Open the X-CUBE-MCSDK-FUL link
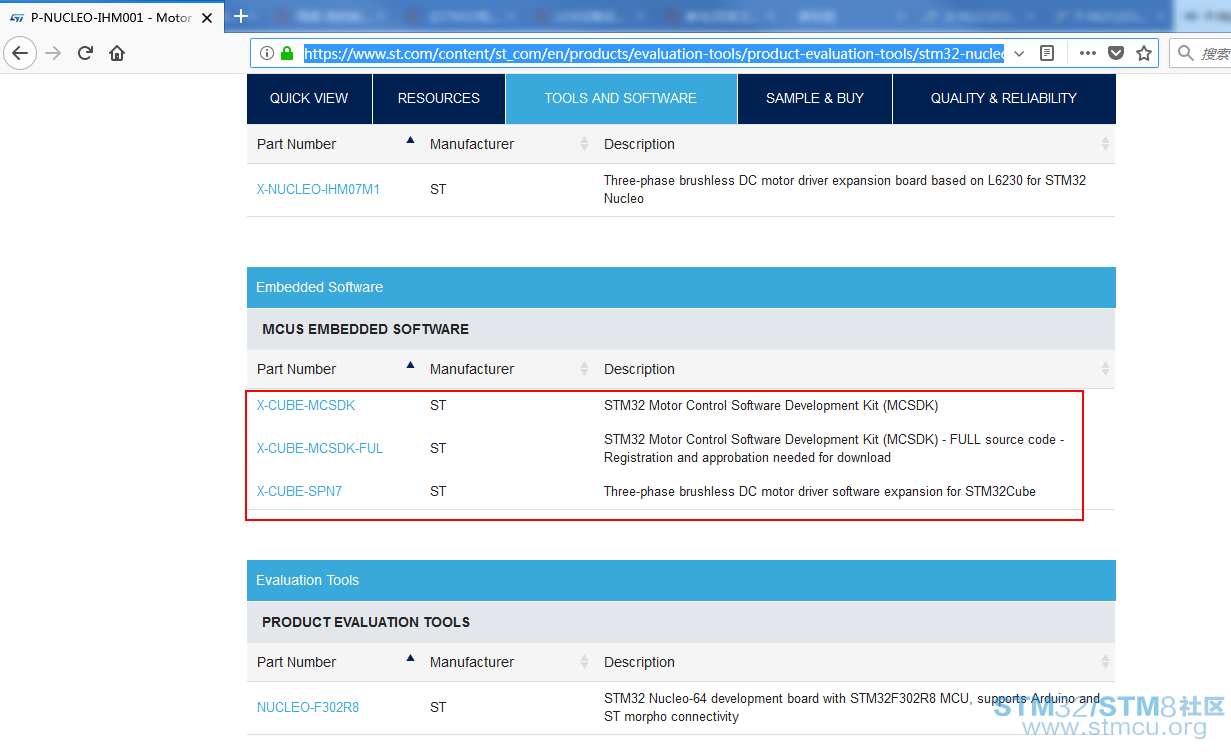Screen dimensions: 1231x752 click(x=320, y=448)
